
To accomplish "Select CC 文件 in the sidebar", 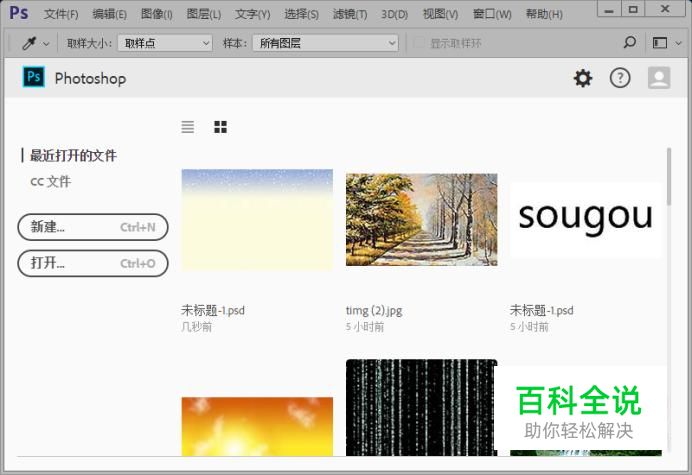I will (50, 181).
